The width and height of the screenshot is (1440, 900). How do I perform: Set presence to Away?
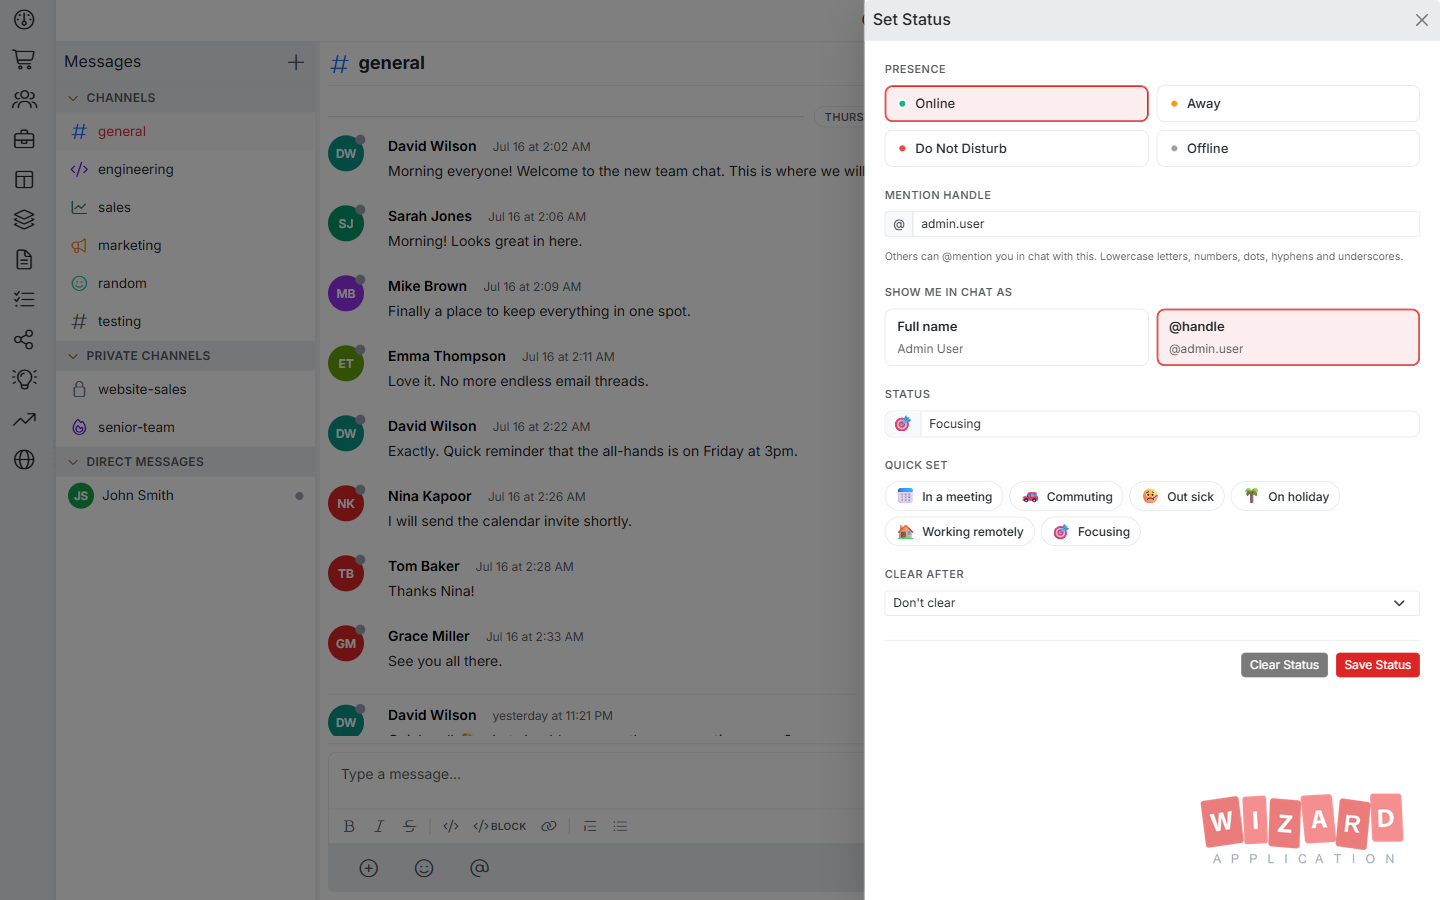coord(1288,103)
